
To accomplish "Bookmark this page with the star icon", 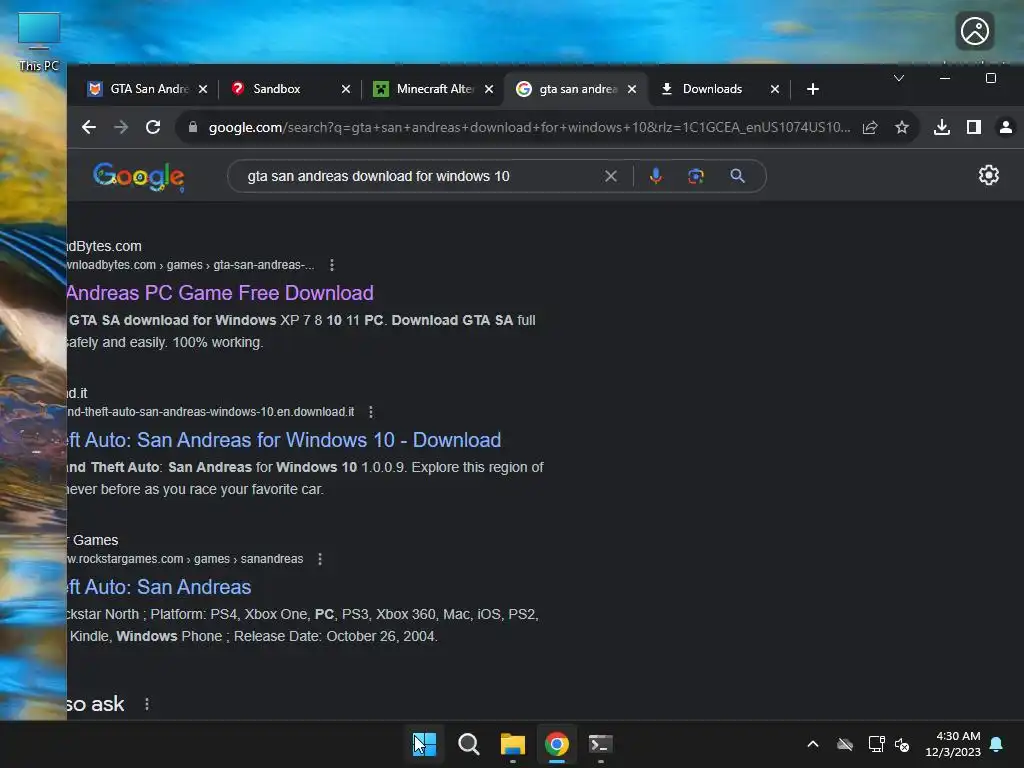I will coord(902,127).
